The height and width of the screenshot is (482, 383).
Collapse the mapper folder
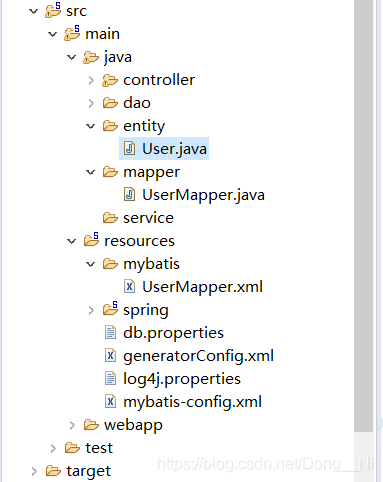(91, 173)
